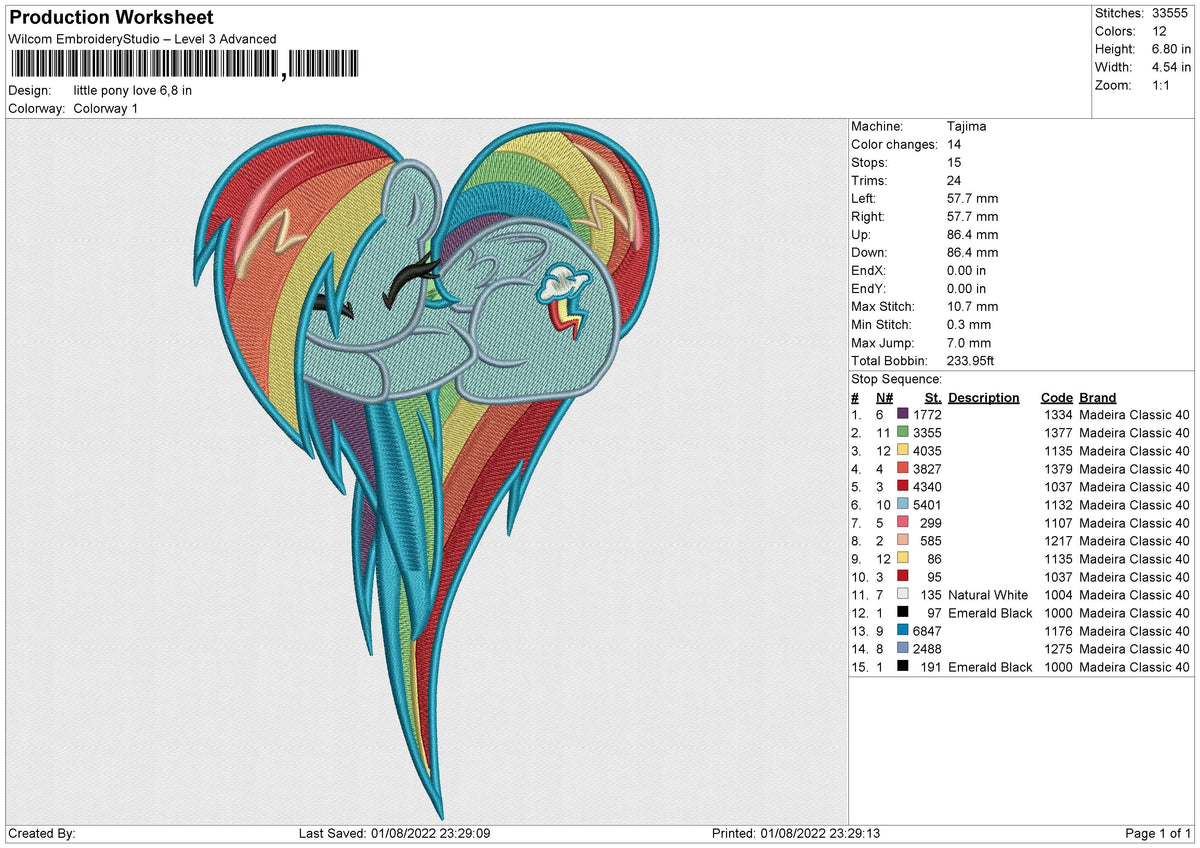Click the 'Description' column header
The image size is (1200, 848).
[984, 397]
